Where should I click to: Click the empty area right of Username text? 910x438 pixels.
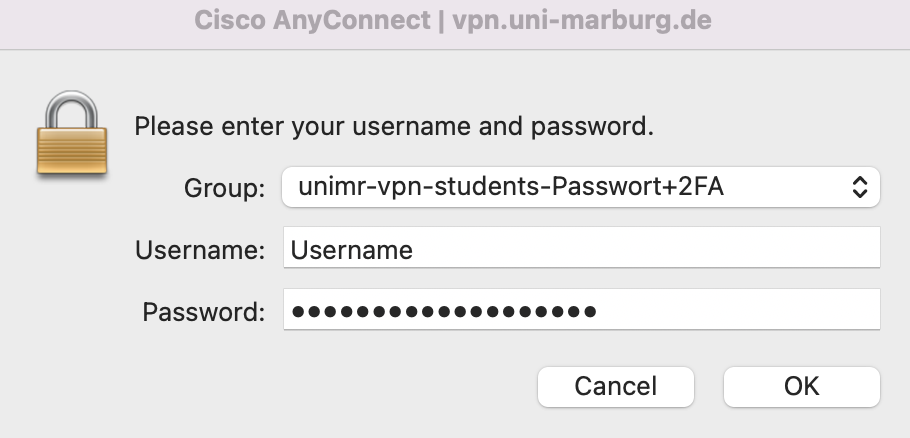(x=646, y=247)
